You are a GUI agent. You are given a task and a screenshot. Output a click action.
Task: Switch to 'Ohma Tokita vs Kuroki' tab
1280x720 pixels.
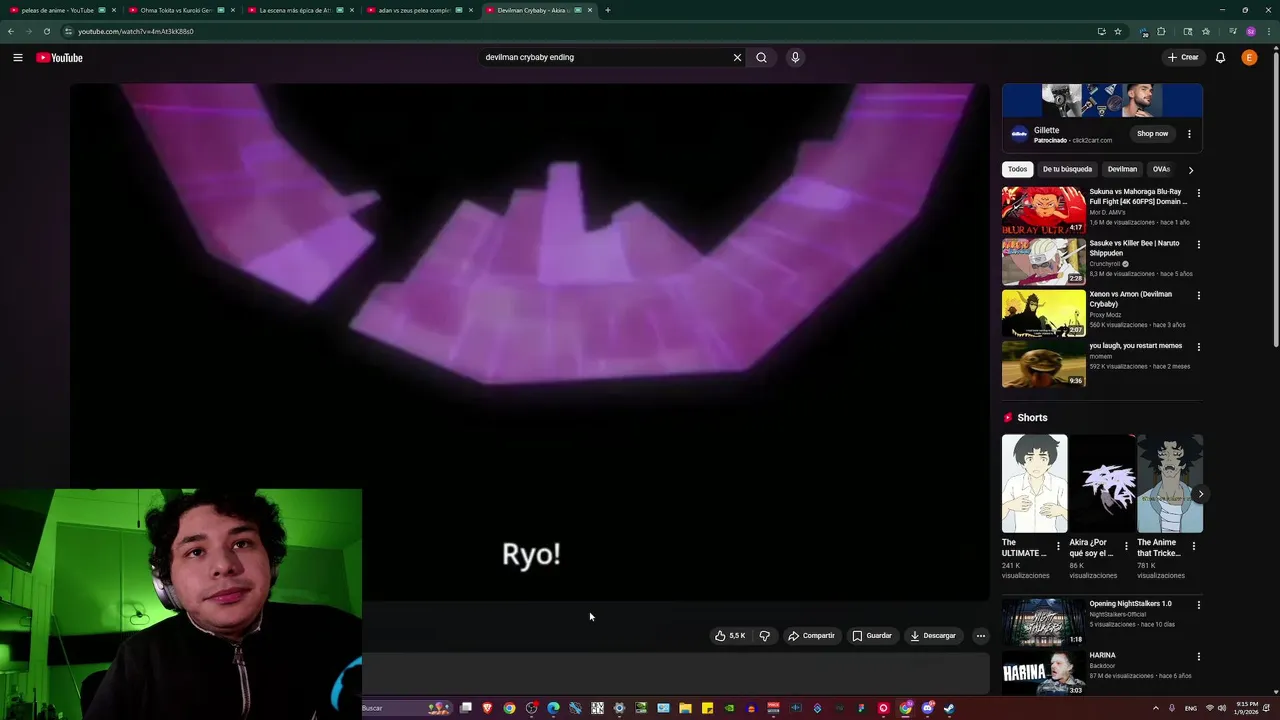pyautogui.click(x=181, y=10)
